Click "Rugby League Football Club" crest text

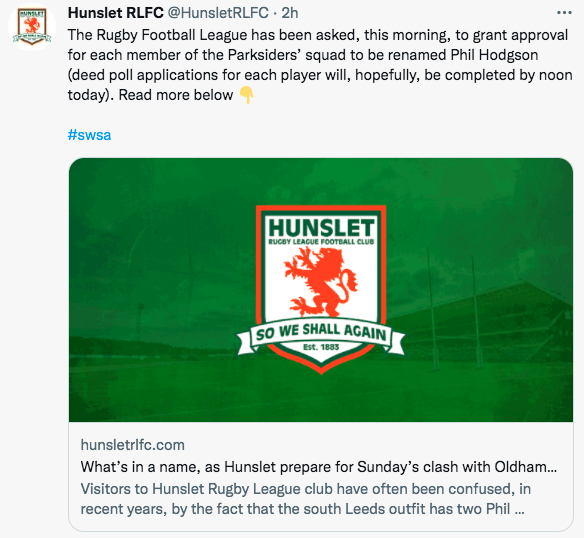click(321, 242)
